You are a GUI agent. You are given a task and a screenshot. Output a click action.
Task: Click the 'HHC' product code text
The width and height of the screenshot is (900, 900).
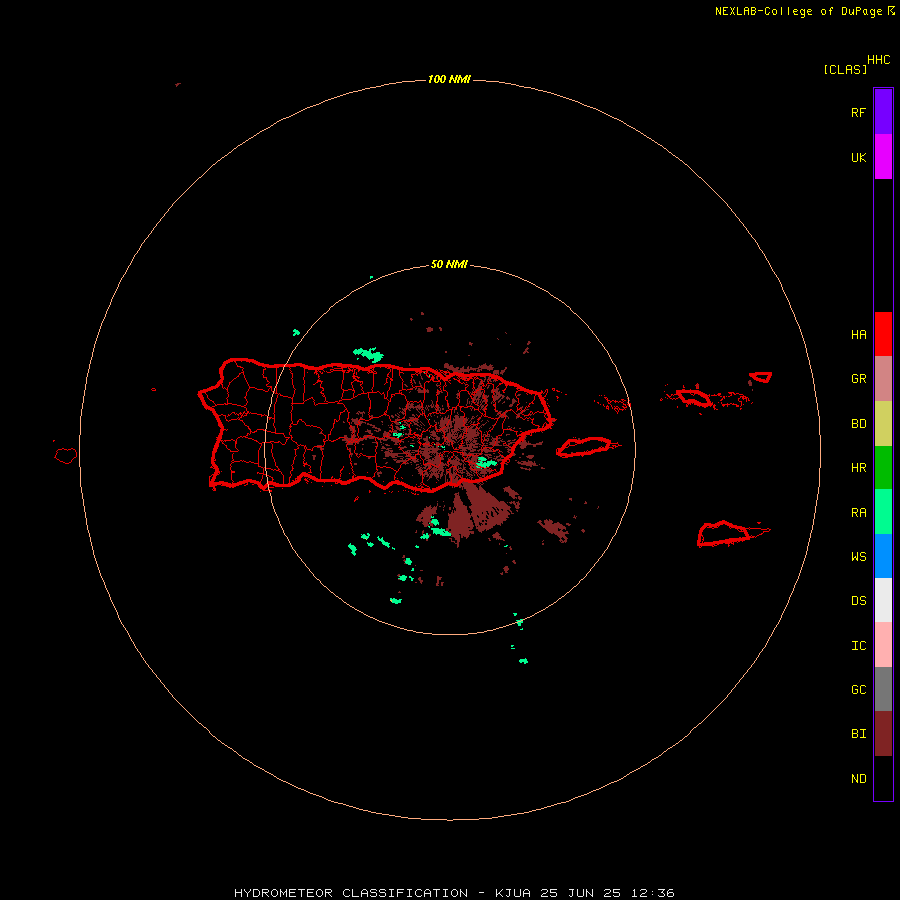[x=879, y=60]
